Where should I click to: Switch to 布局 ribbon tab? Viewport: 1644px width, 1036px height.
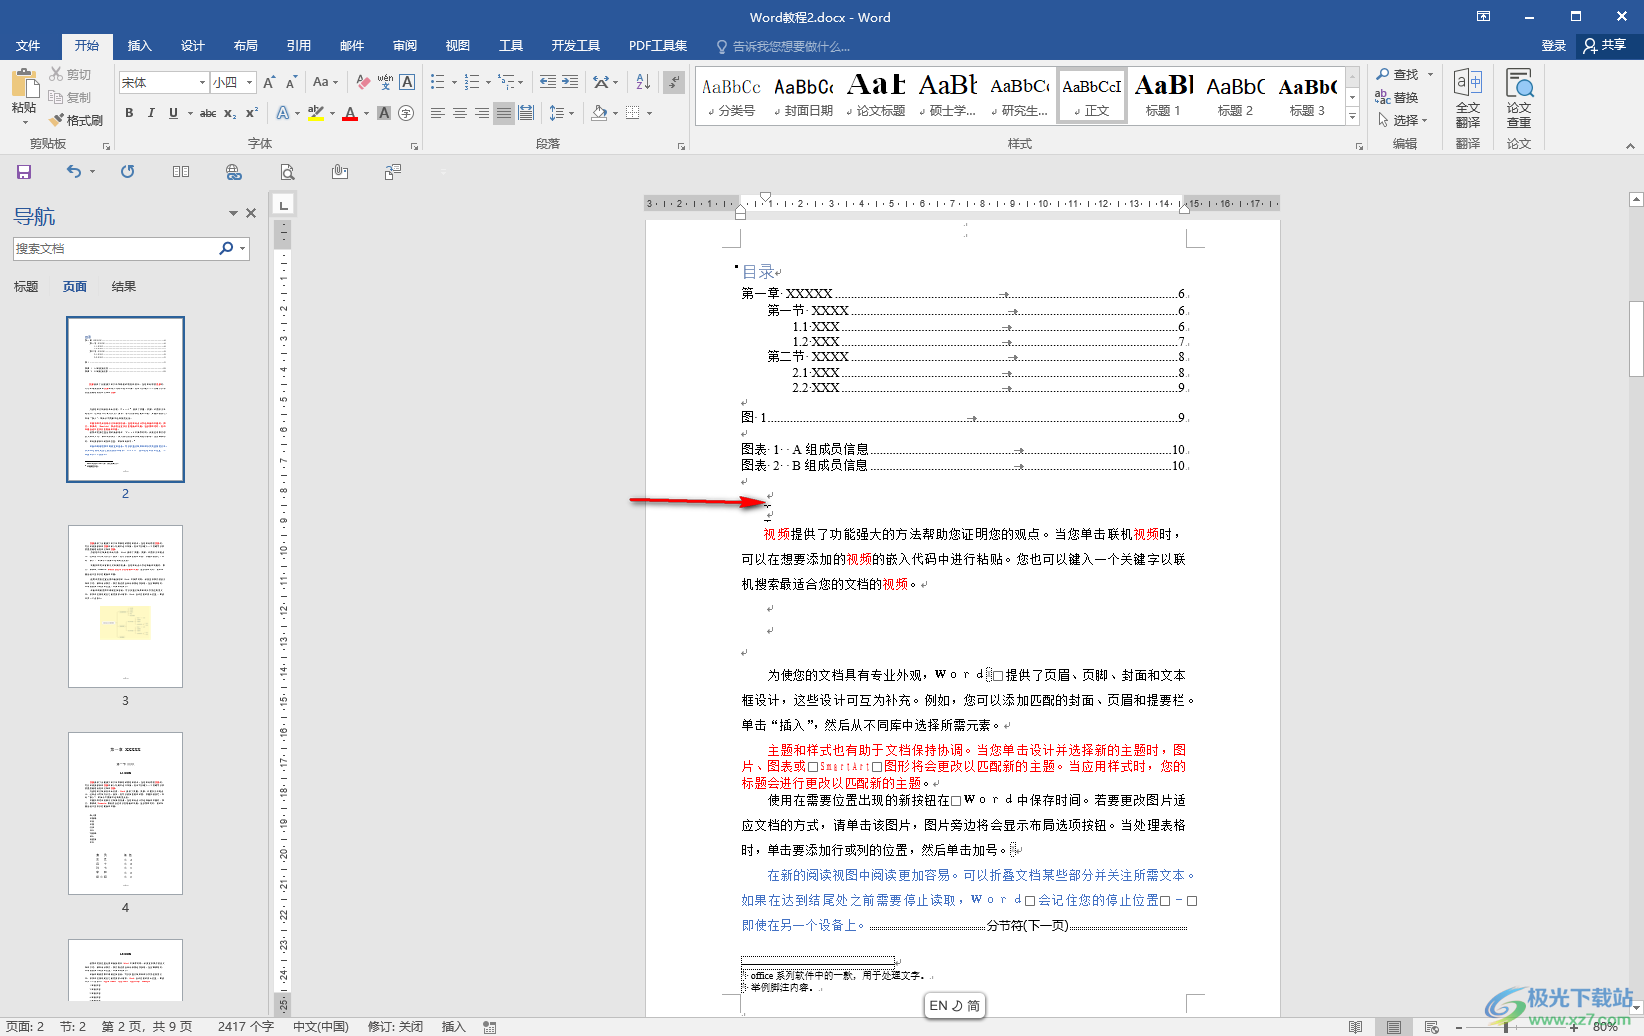246,46
